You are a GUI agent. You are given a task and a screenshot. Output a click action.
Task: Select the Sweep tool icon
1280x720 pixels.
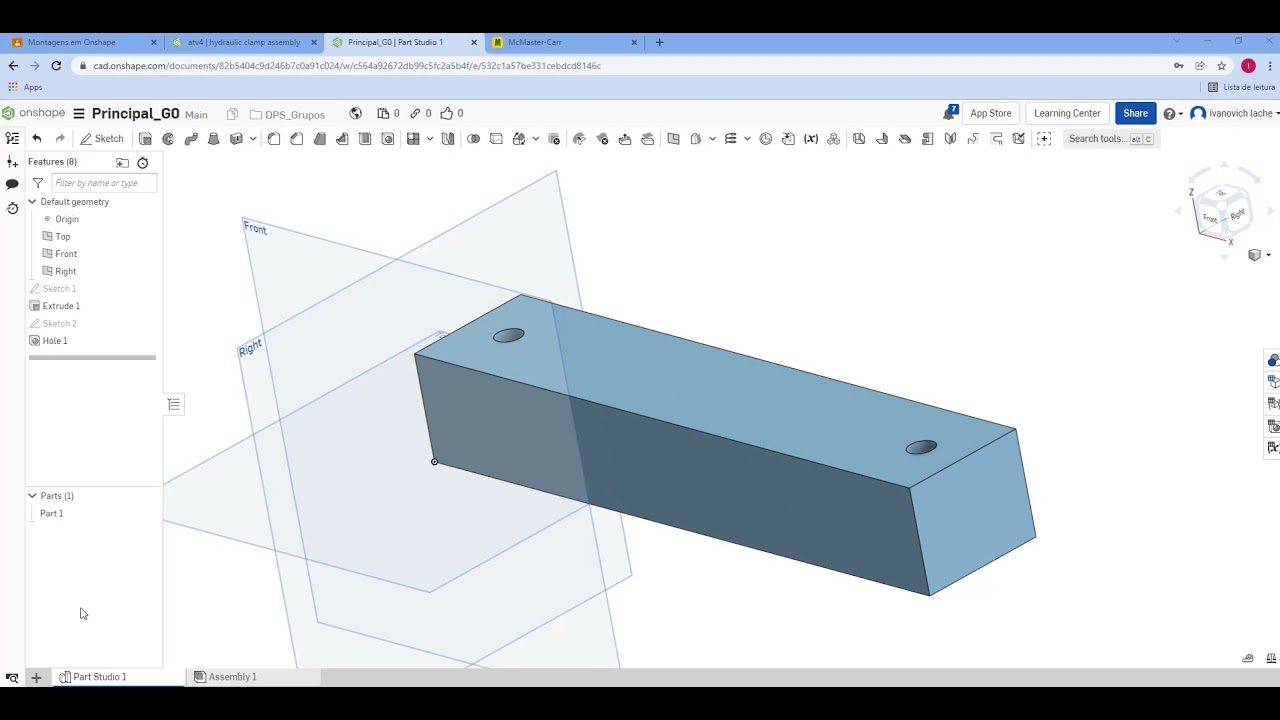pos(191,139)
